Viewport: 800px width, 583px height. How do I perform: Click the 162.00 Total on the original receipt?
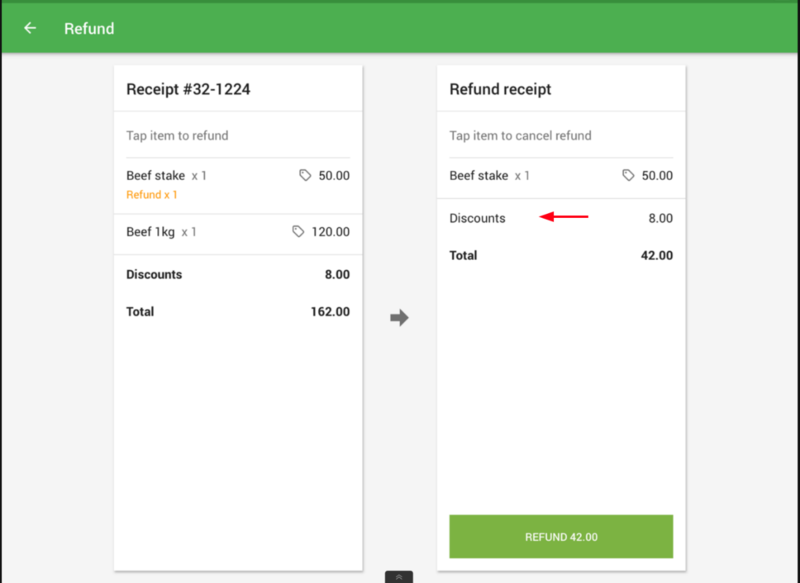pos(330,312)
